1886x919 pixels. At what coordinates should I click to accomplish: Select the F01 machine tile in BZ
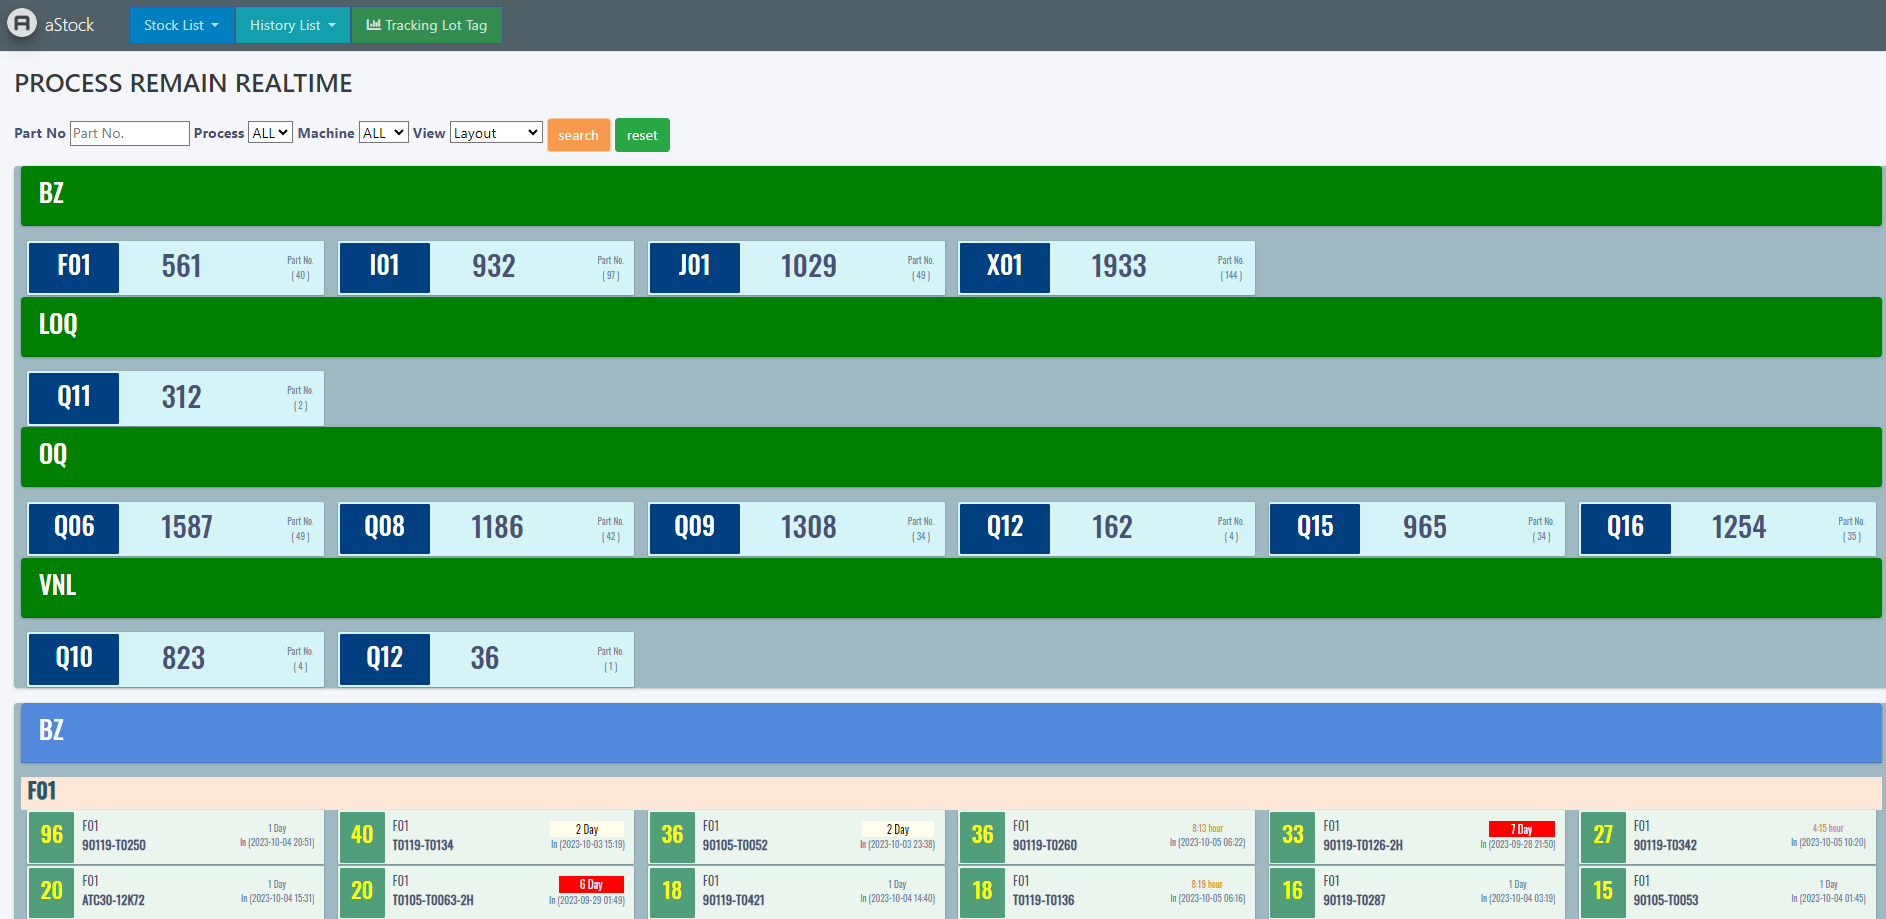coord(175,267)
